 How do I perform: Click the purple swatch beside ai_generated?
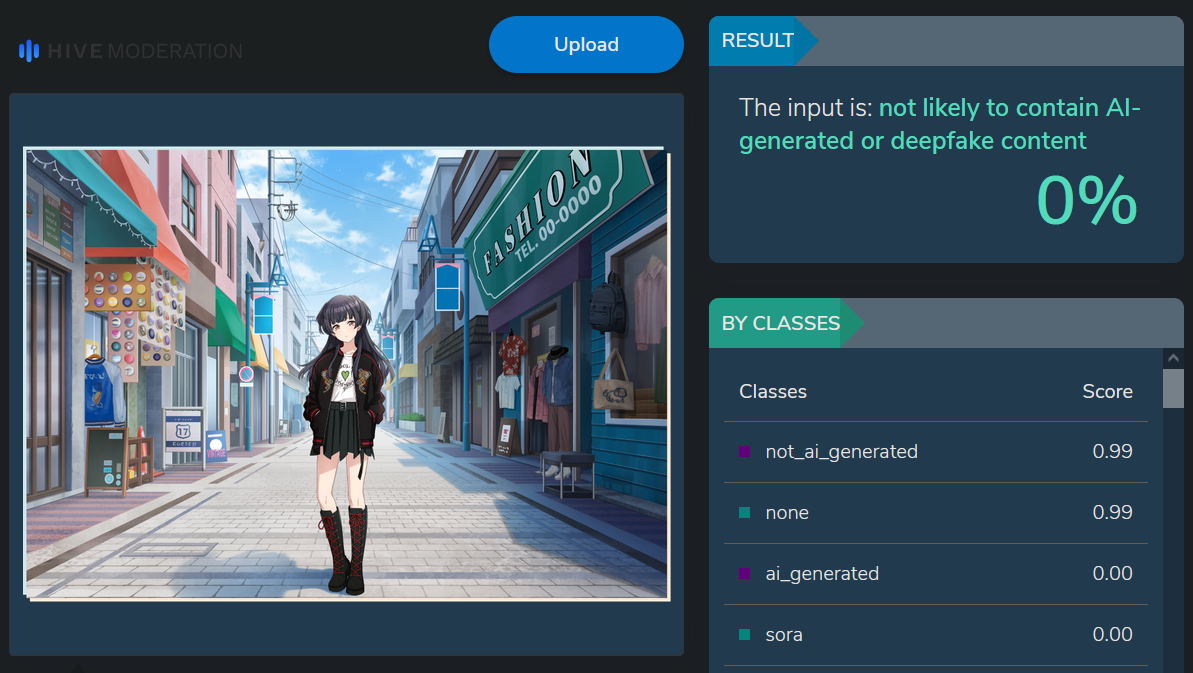[745, 573]
